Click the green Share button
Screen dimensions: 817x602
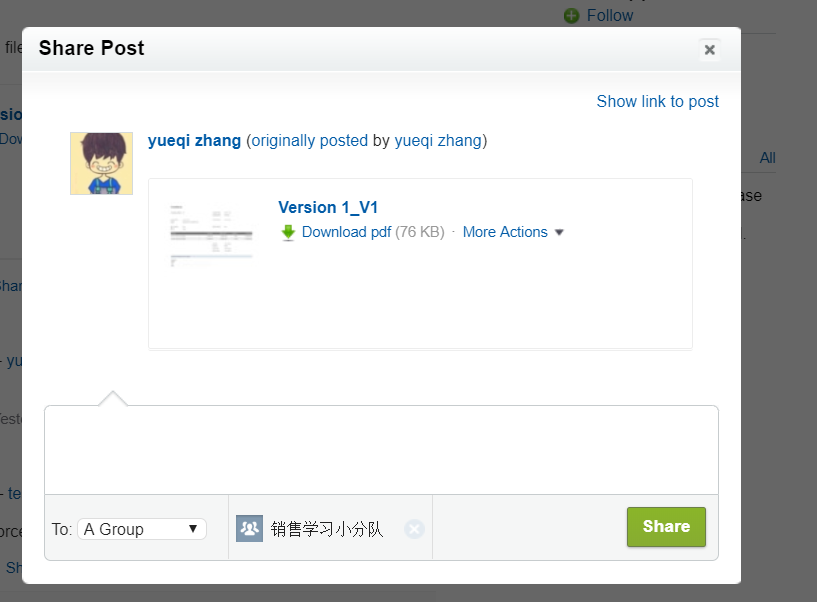coord(666,527)
